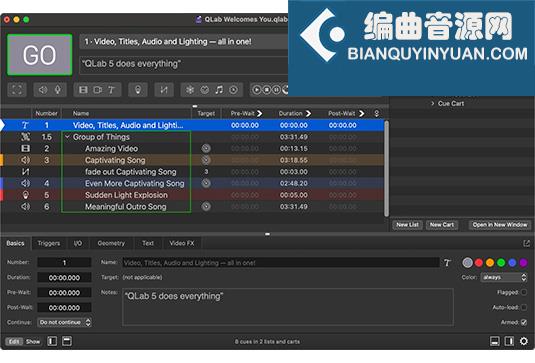Click the New List button

pos(407,224)
